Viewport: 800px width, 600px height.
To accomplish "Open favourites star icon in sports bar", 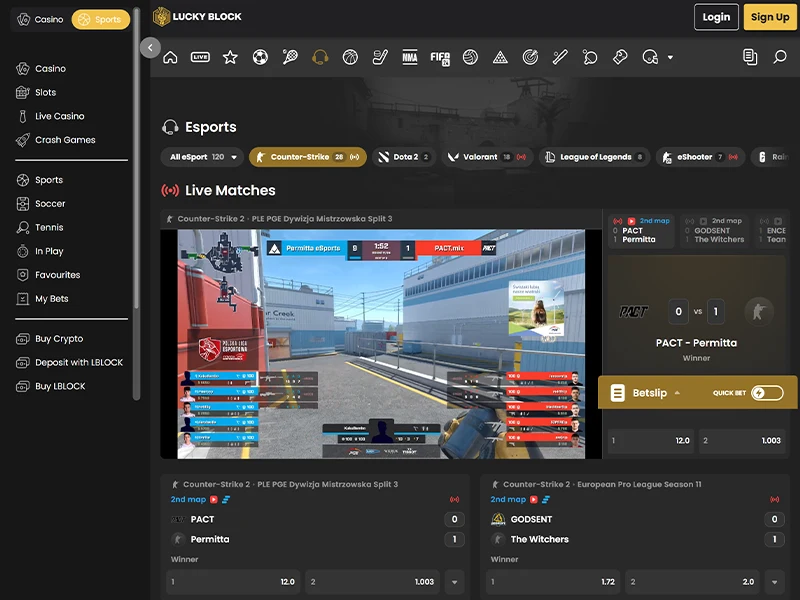I will tap(230, 57).
